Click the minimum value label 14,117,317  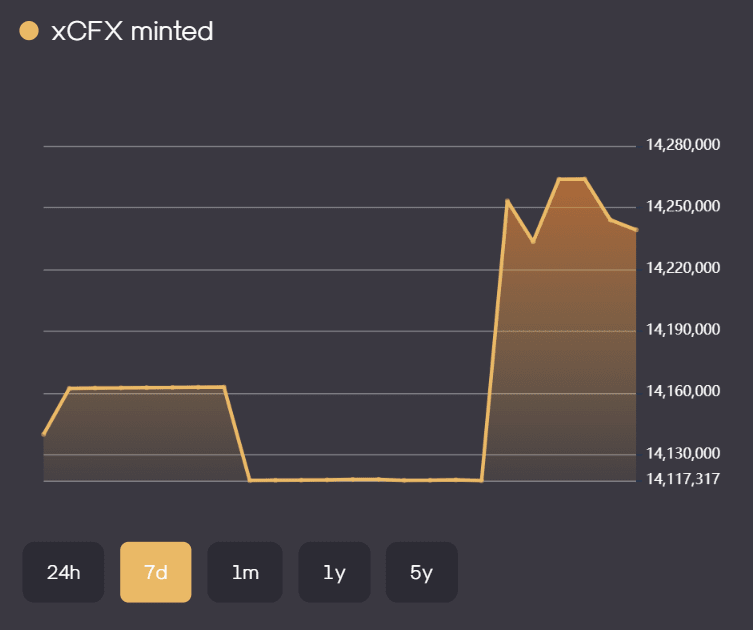682,479
